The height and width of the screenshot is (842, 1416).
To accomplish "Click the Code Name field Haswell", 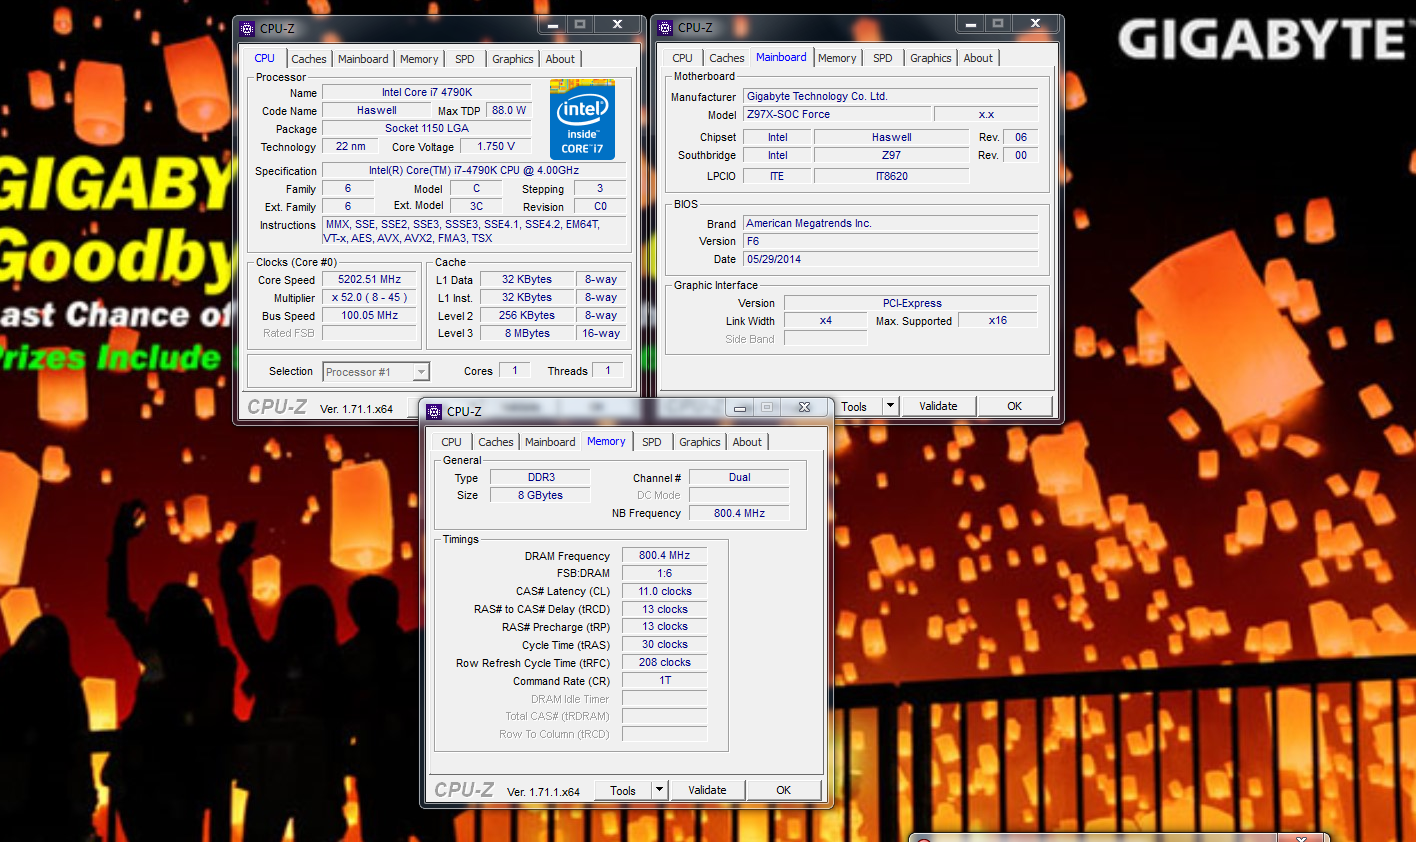I will [376, 110].
